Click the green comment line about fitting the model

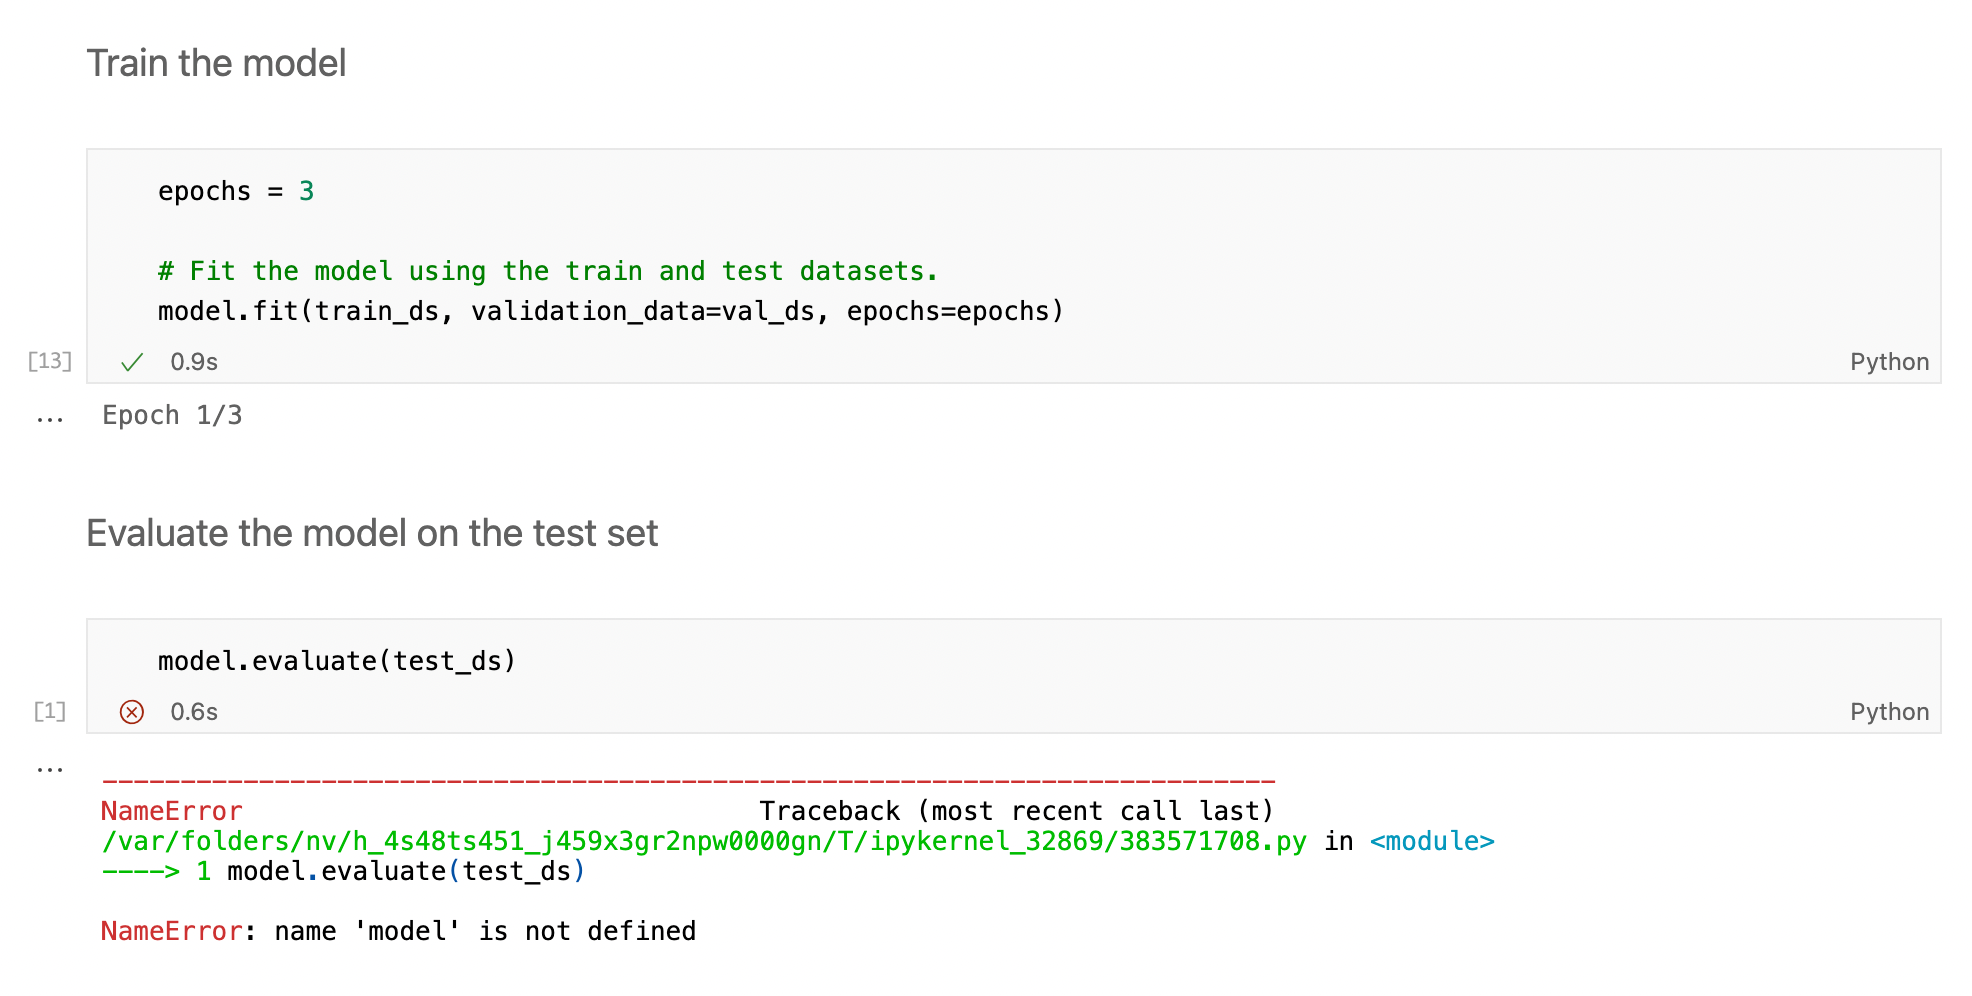point(548,271)
